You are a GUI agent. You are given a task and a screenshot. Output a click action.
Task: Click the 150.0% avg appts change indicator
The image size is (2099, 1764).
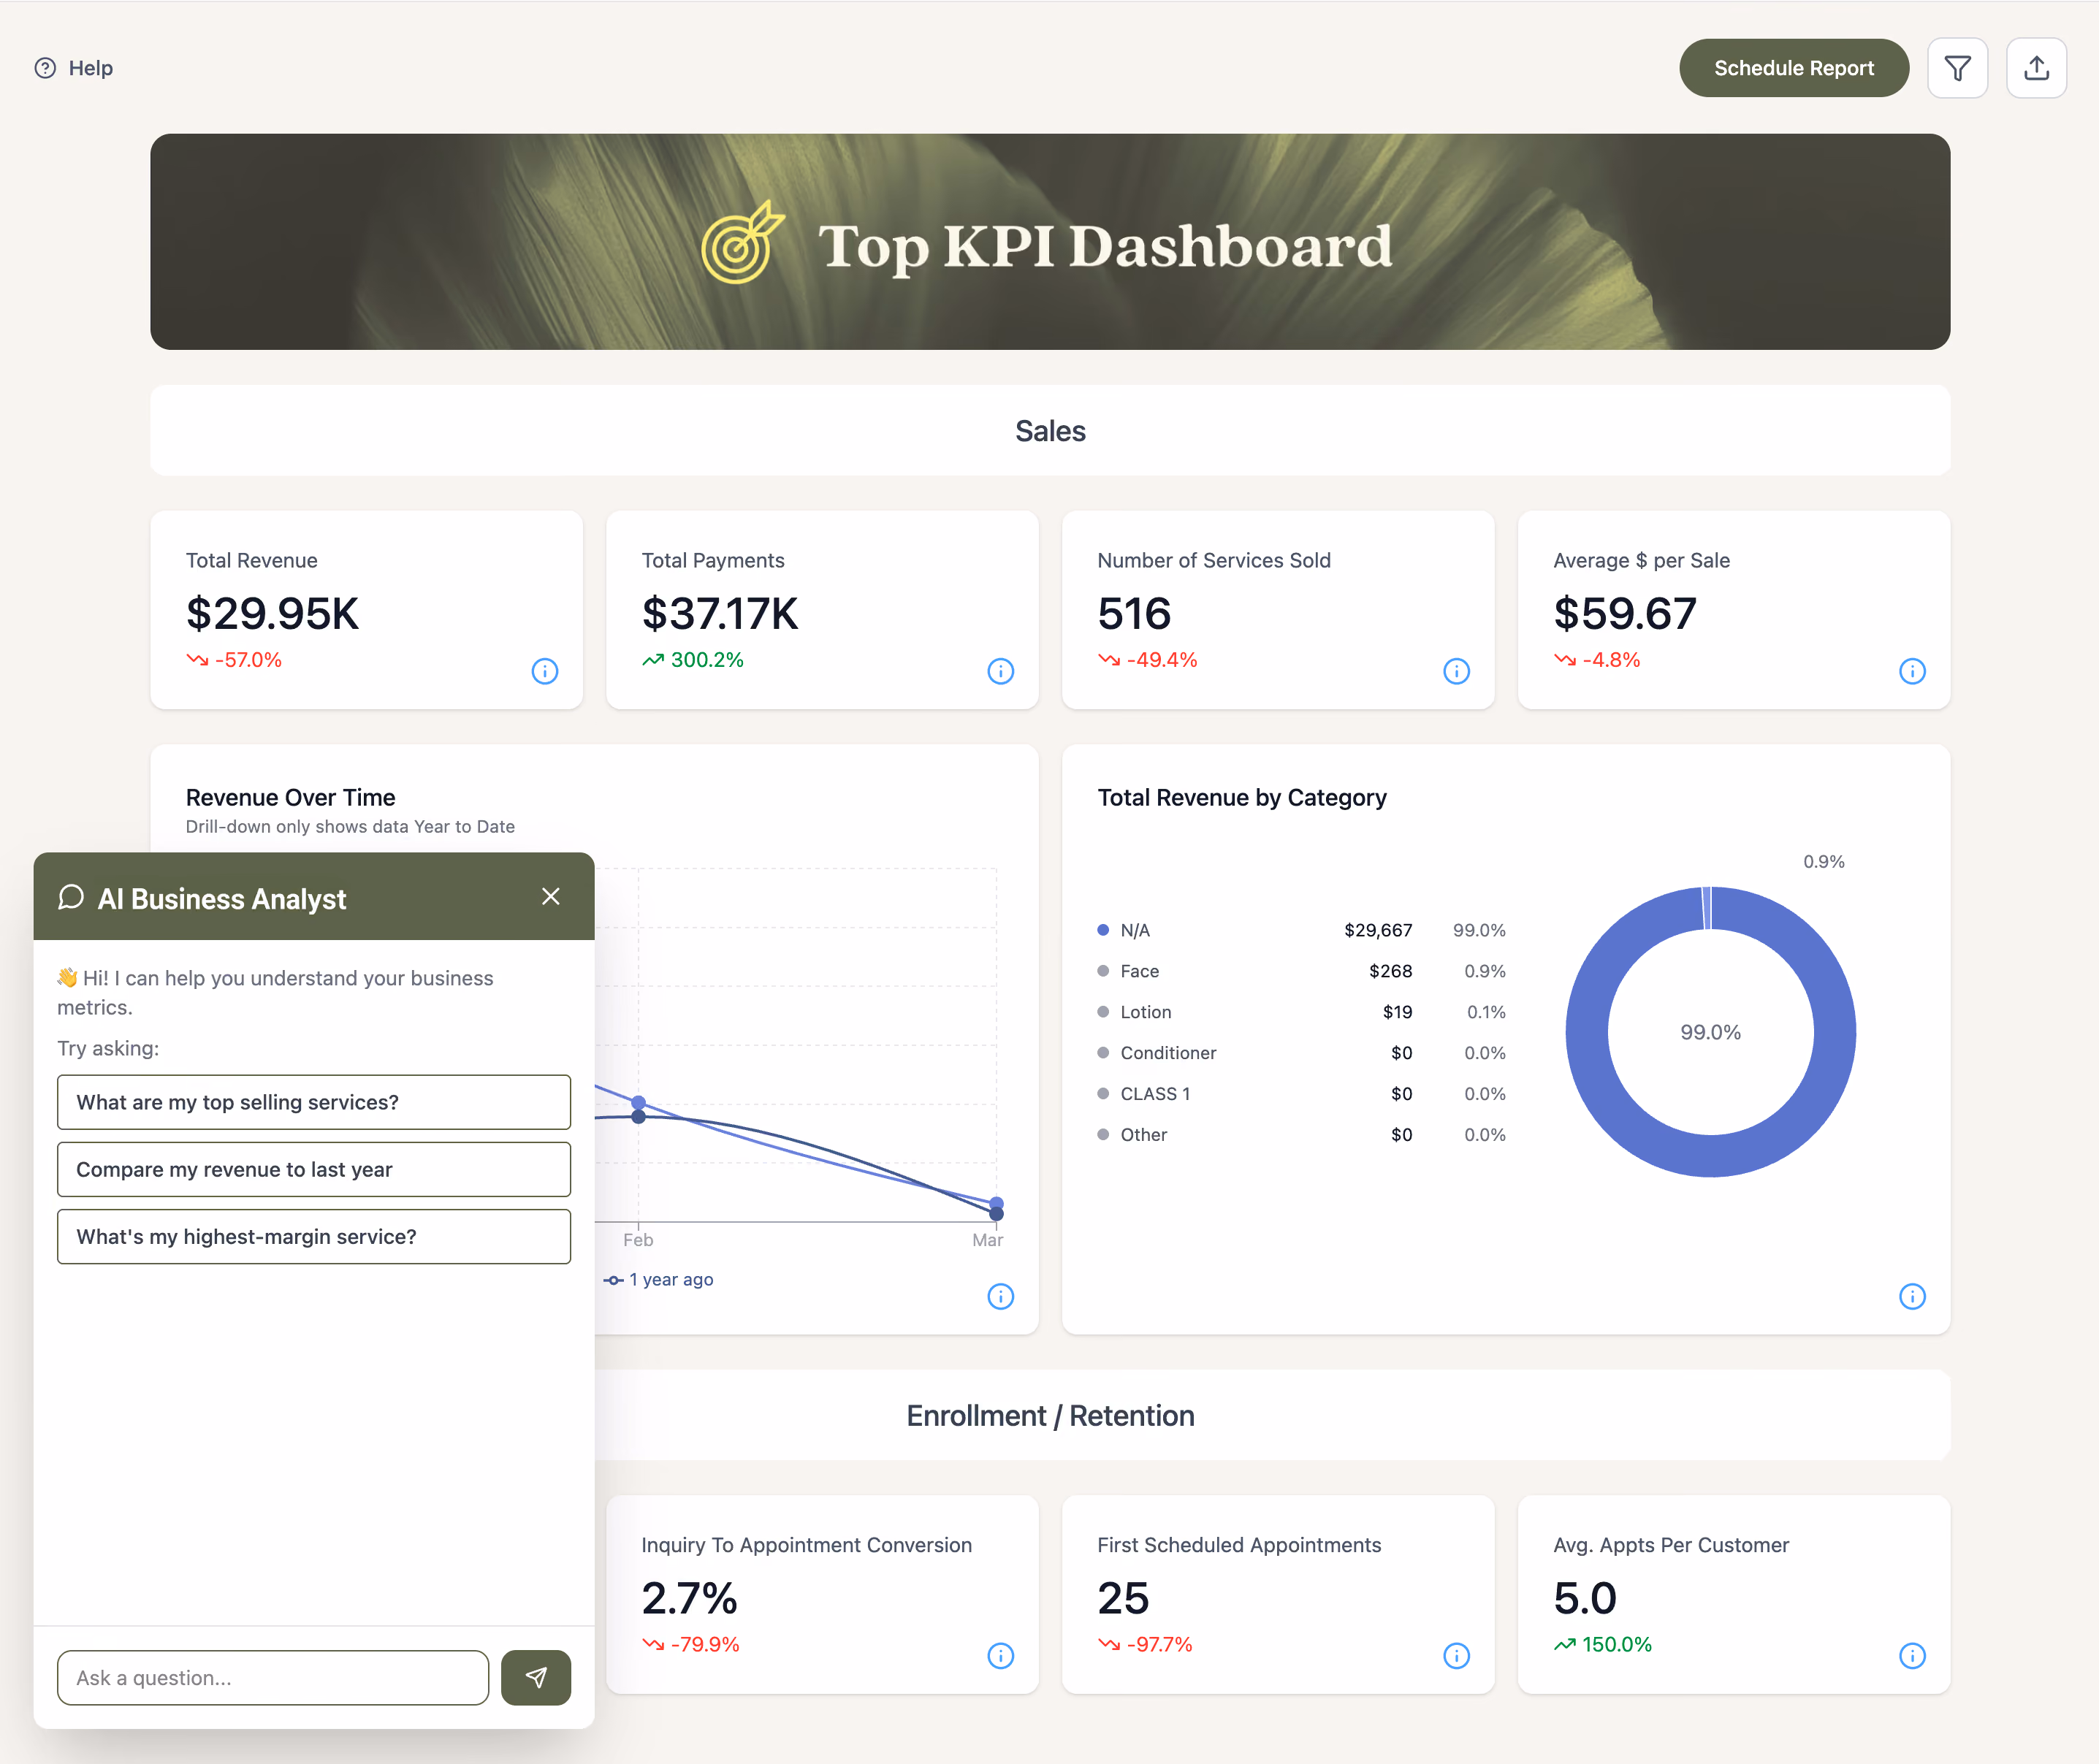point(1603,1645)
